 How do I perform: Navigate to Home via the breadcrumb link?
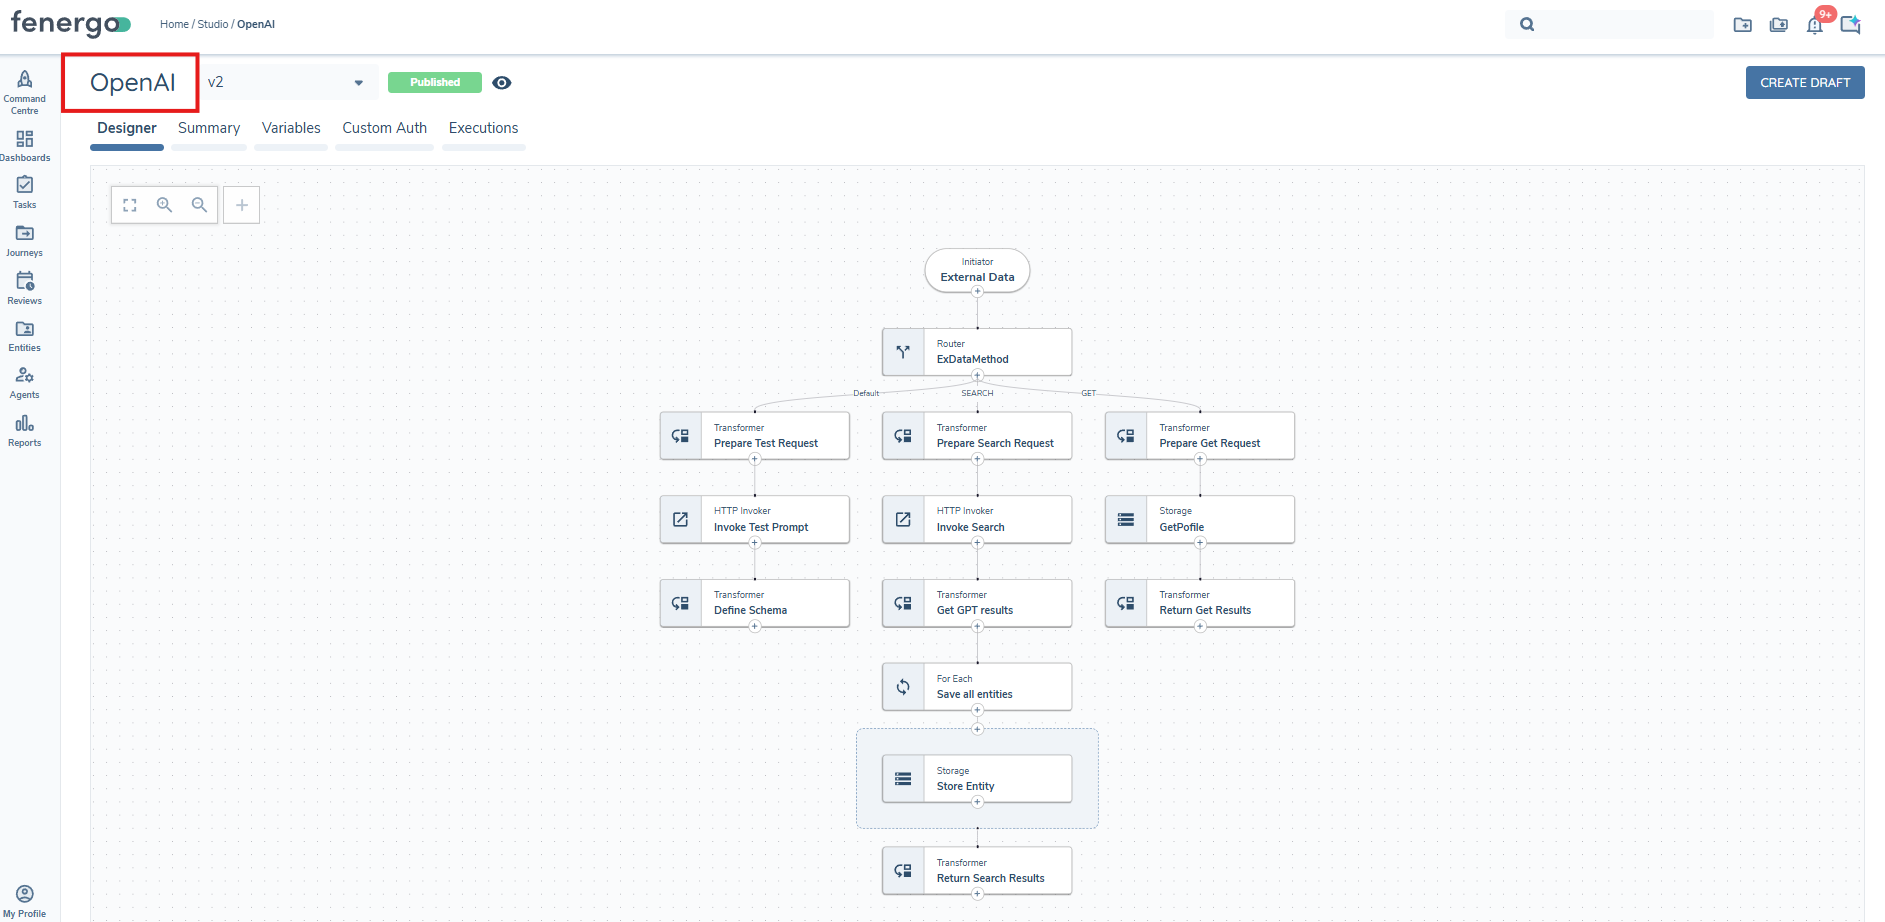click(174, 23)
